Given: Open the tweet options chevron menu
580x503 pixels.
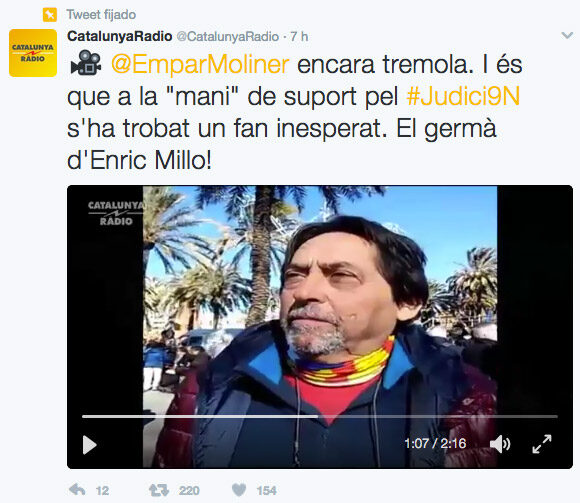Looking at the screenshot, I should tap(567, 36).
